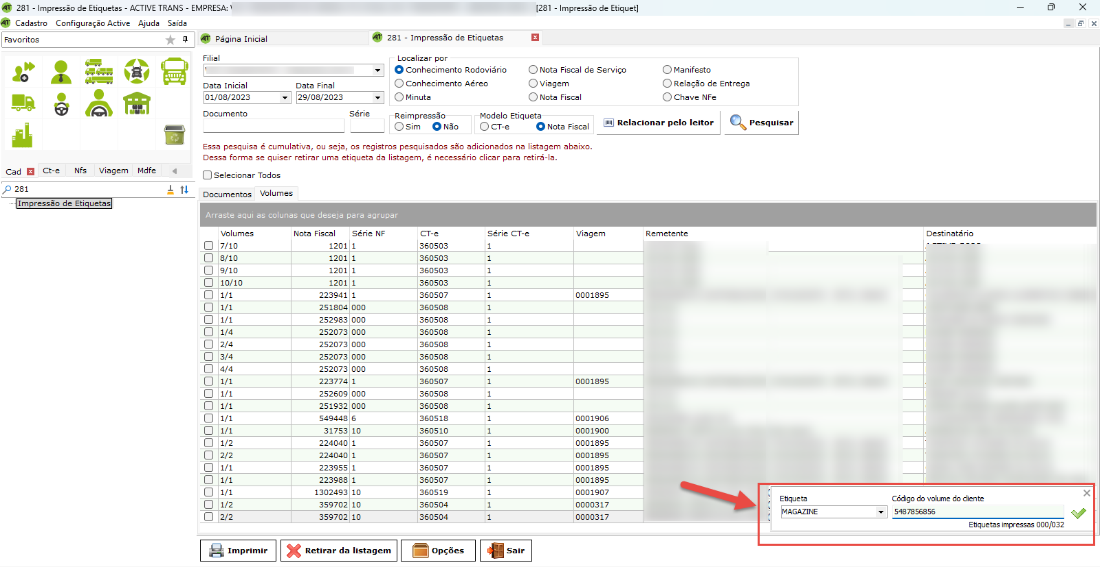This screenshot has width=1100, height=567.
Task: Click the star icon in Favoritos bar
Action: [x=170, y=40]
